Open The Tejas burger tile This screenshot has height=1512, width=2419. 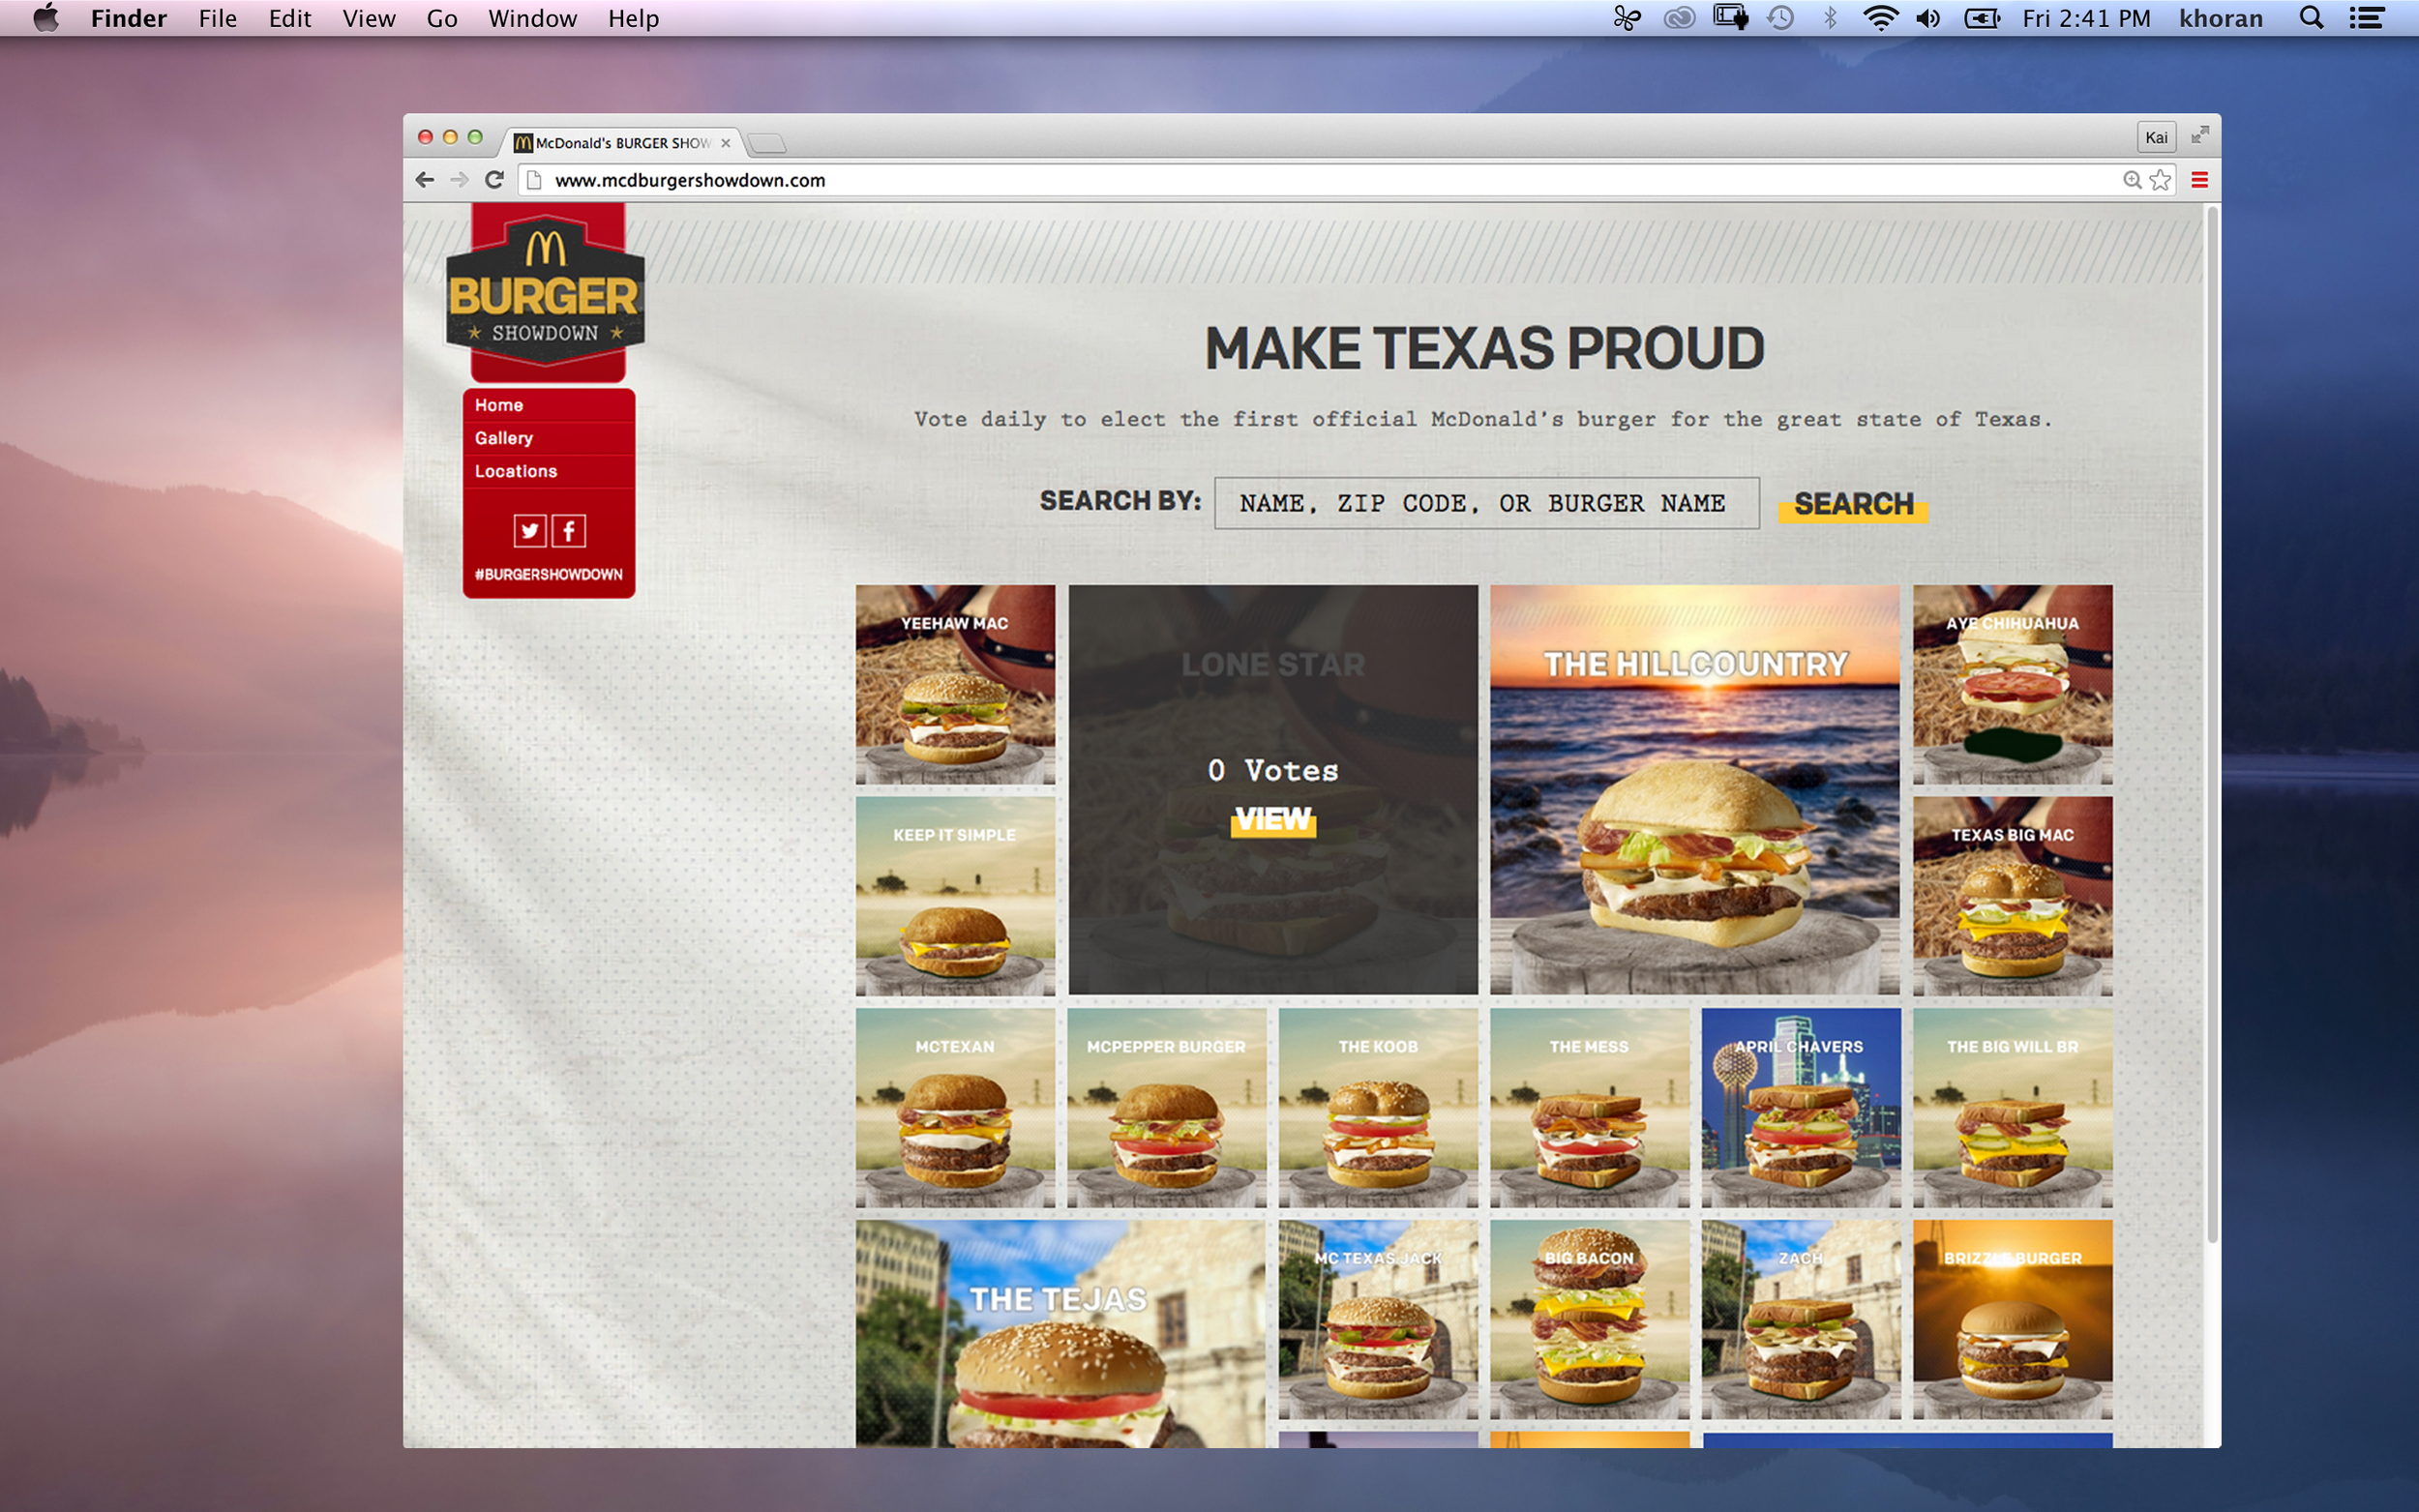[x=1060, y=1334]
